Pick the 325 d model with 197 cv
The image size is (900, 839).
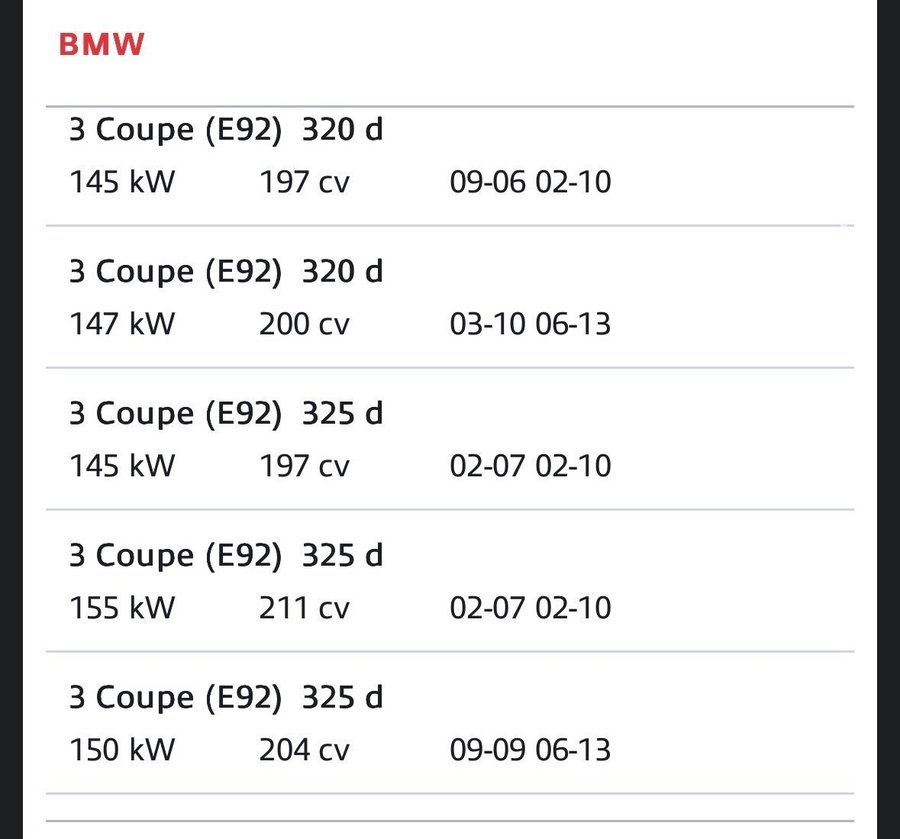(226, 414)
